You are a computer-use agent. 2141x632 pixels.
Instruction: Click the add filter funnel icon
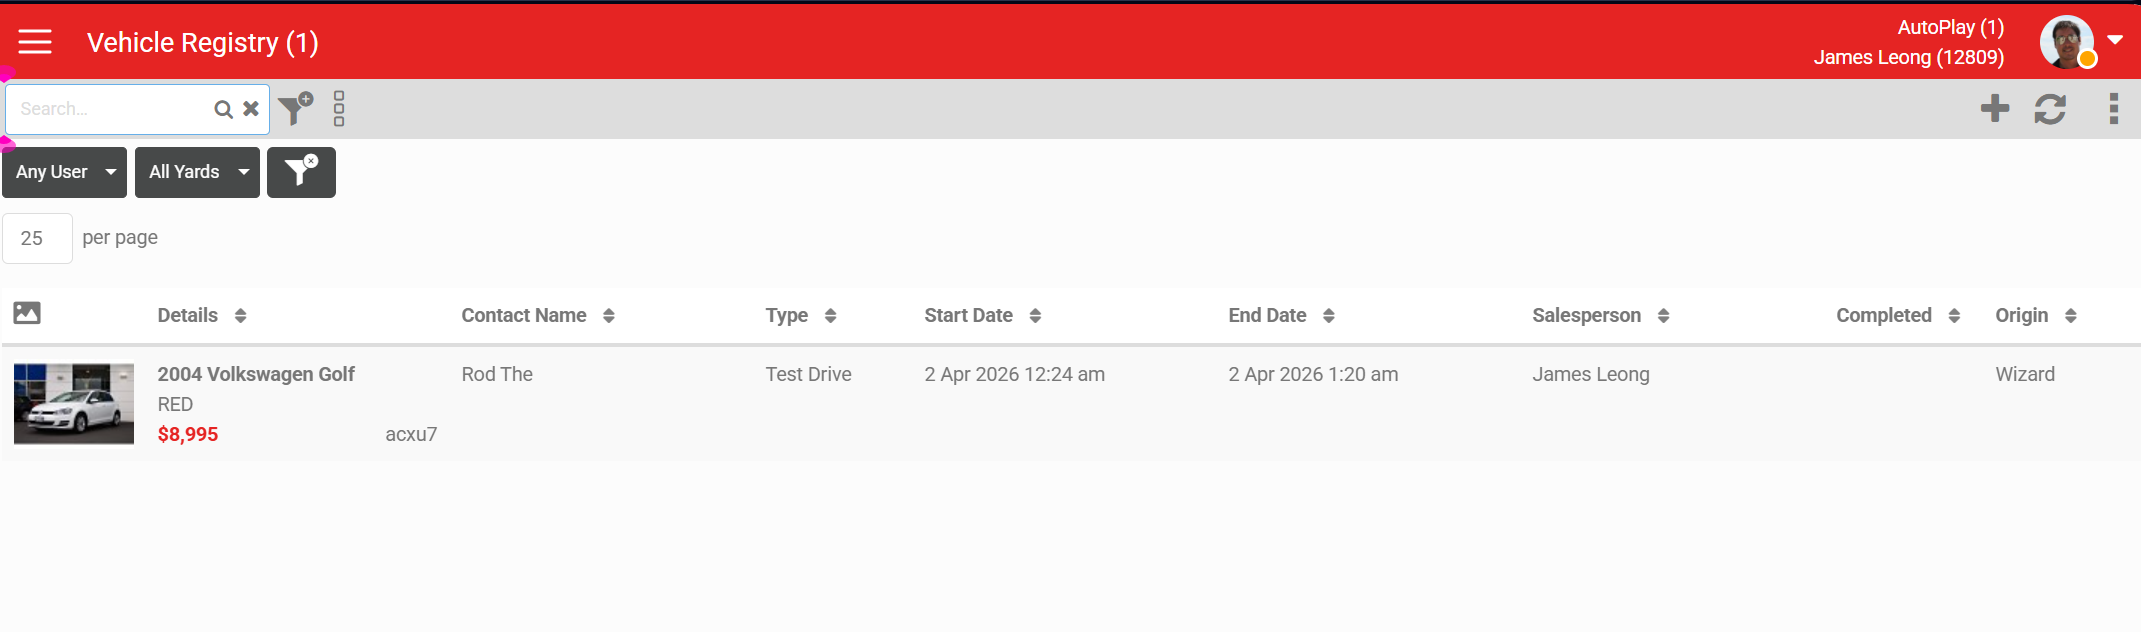[295, 108]
